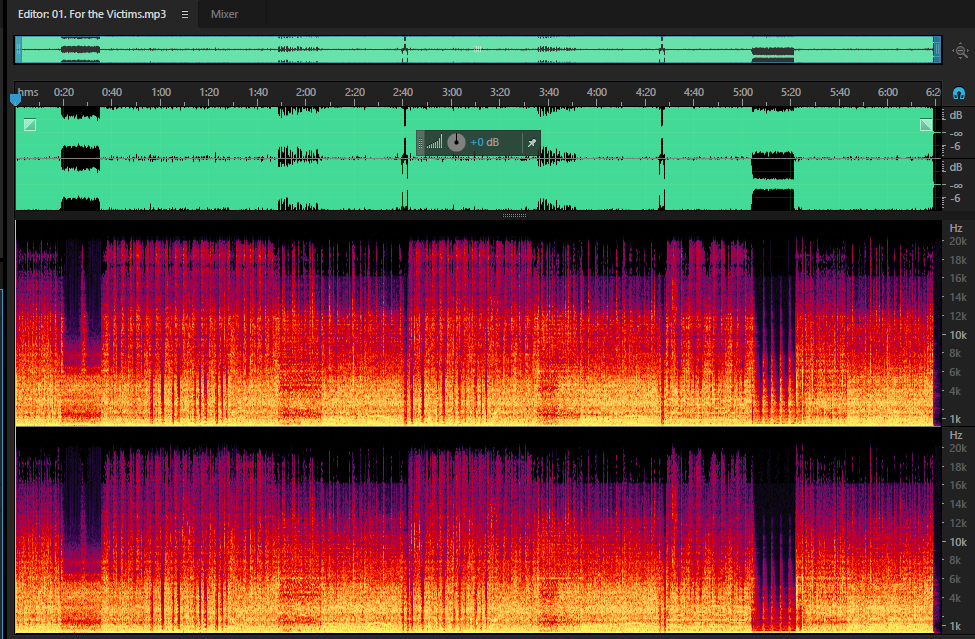Image resolution: width=975 pixels, height=639 pixels.
Task: Click the hms time format label
Action: point(29,92)
